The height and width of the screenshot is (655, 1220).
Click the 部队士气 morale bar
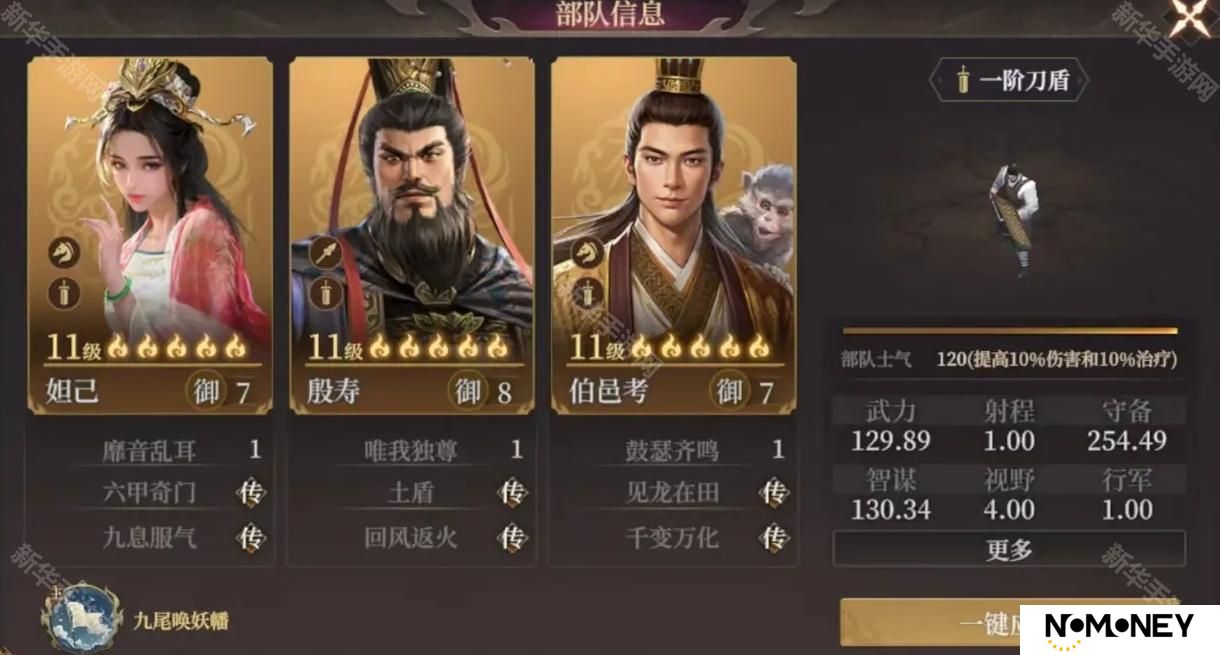coord(1010,331)
